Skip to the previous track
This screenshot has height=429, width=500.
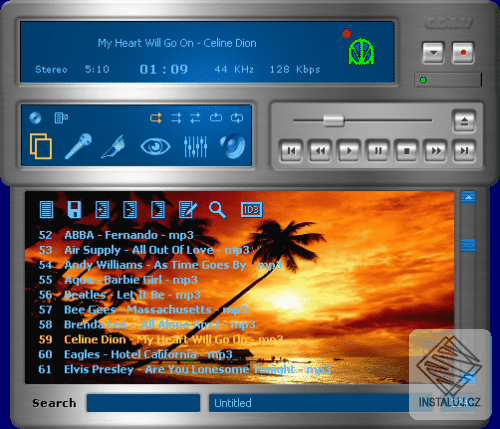click(291, 151)
